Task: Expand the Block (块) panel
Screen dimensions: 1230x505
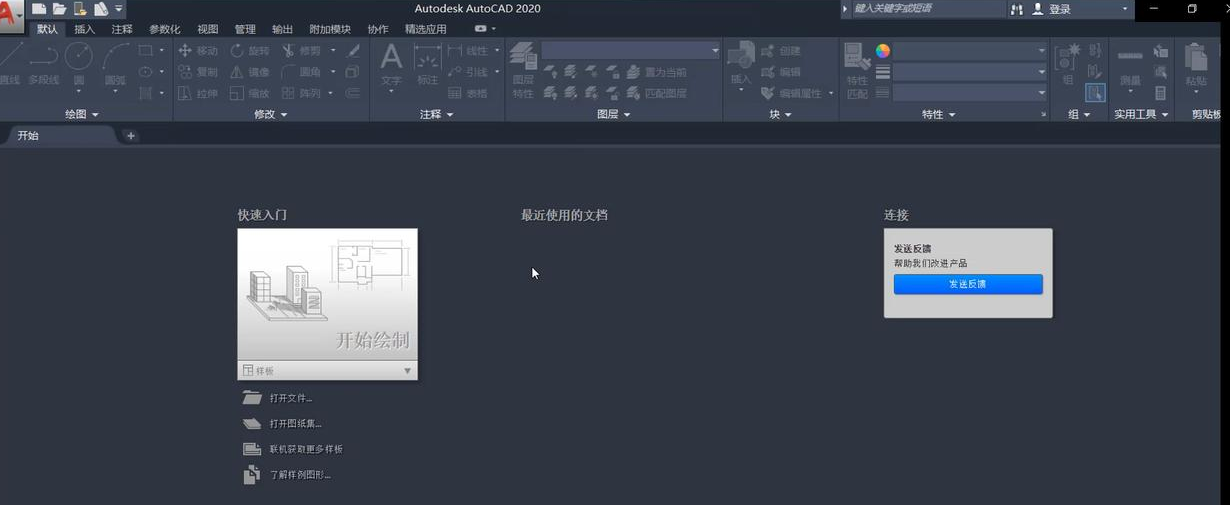Action: 781,114
